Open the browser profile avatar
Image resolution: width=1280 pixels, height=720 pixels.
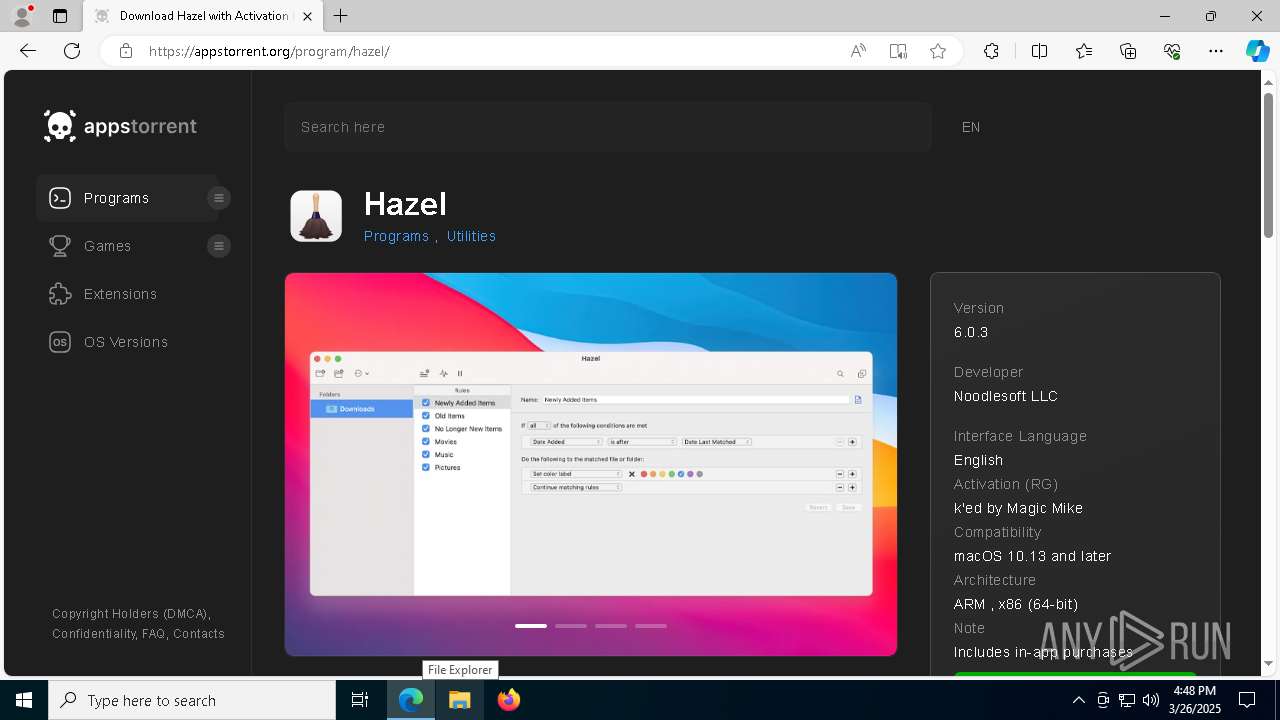pyautogui.click(x=22, y=16)
